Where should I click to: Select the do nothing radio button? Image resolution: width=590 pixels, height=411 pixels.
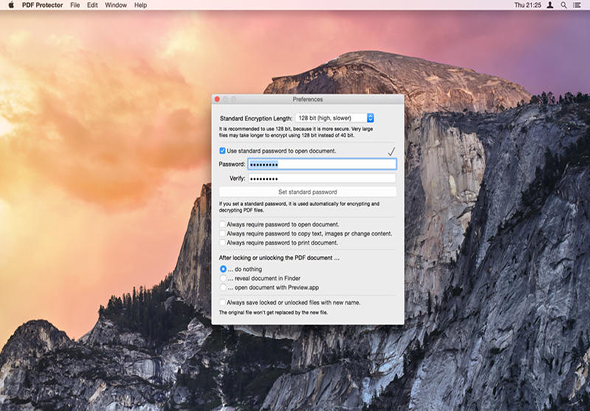coord(223,269)
